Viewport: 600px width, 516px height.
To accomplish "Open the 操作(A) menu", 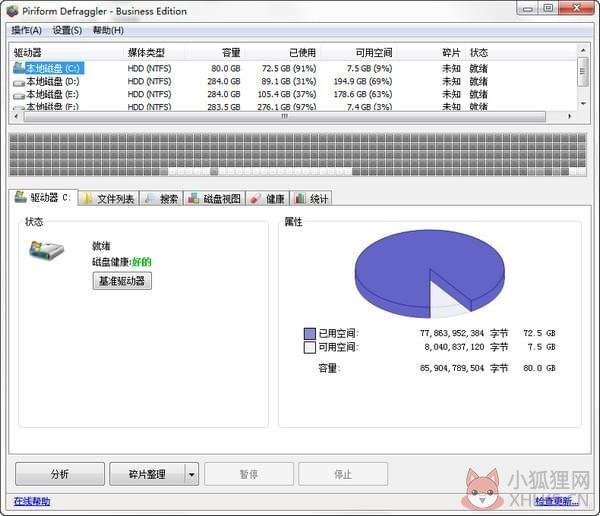I will coord(26,30).
